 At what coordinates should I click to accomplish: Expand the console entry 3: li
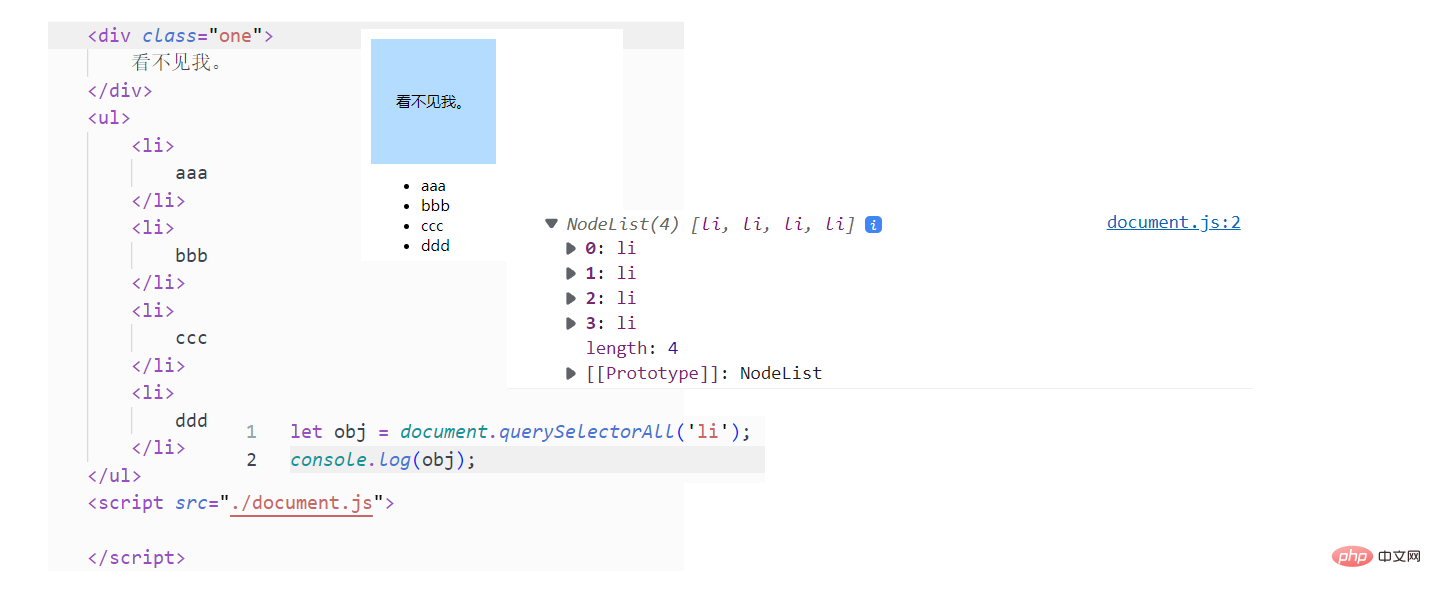coord(571,323)
